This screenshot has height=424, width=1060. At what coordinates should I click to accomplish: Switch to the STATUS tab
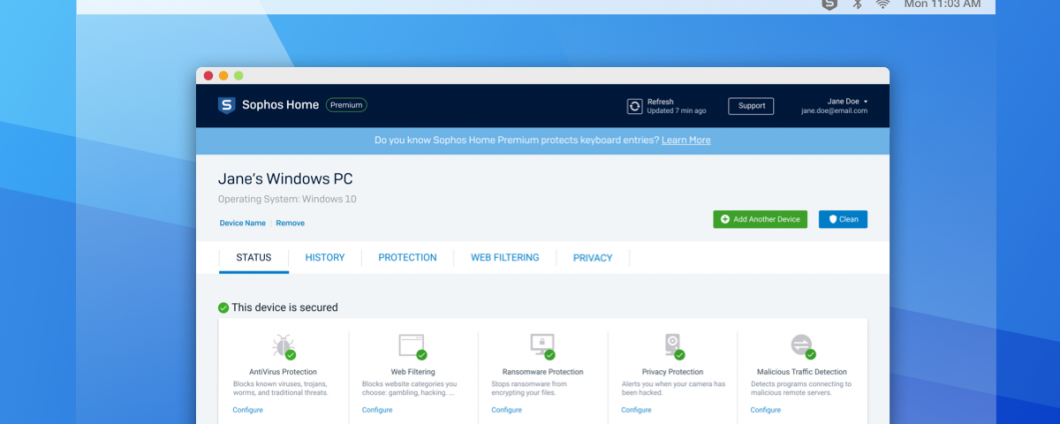click(x=254, y=258)
